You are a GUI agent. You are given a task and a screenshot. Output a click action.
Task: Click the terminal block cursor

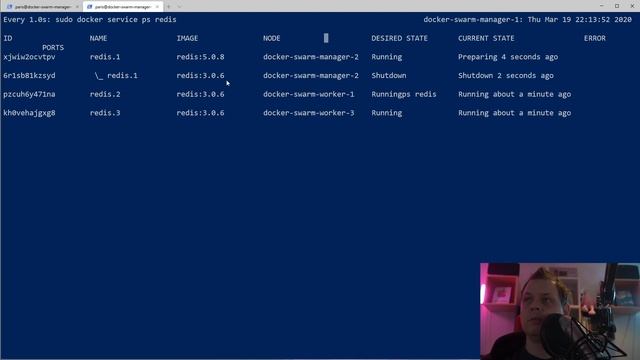click(326, 38)
